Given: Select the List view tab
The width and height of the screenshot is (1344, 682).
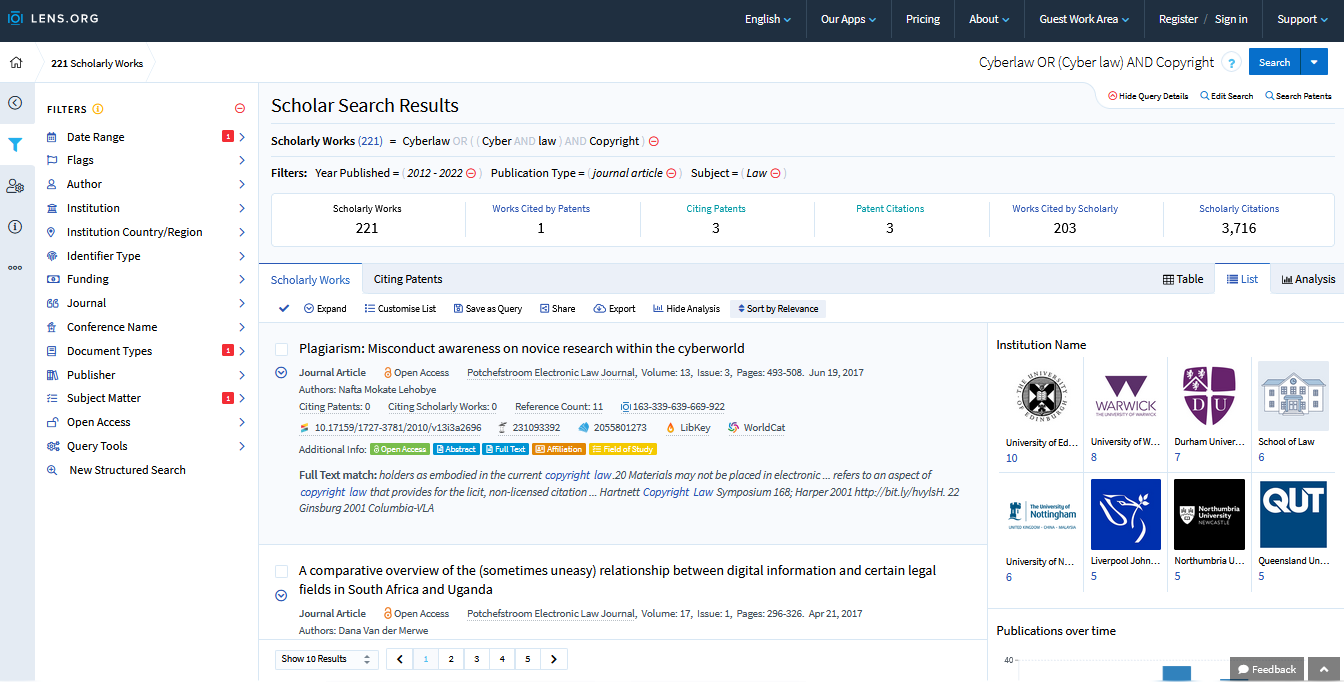Looking at the screenshot, I should click(1242, 279).
